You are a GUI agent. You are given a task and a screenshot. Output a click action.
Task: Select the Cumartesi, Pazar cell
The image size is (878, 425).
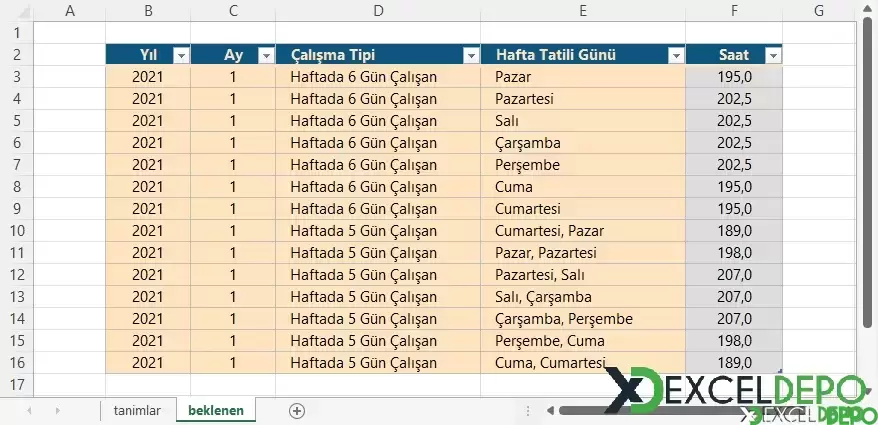click(583, 231)
